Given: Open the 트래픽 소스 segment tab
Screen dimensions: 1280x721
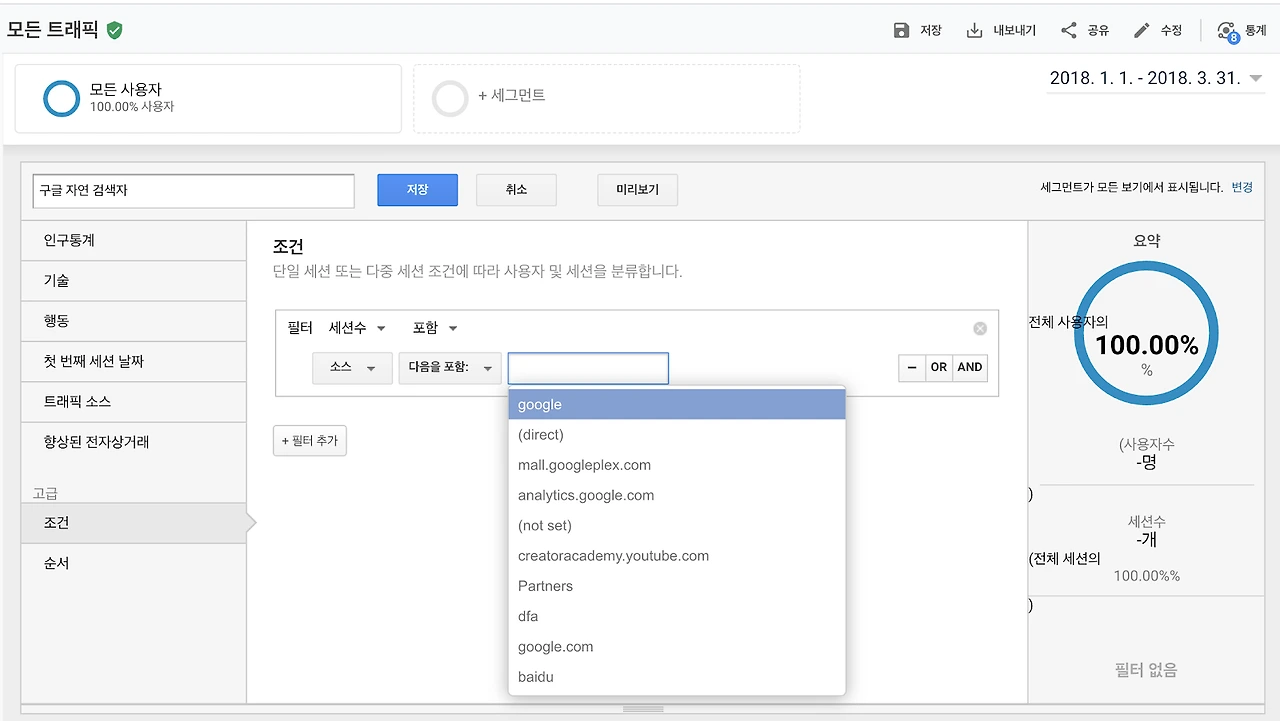Looking at the screenshot, I should (134, 401).
